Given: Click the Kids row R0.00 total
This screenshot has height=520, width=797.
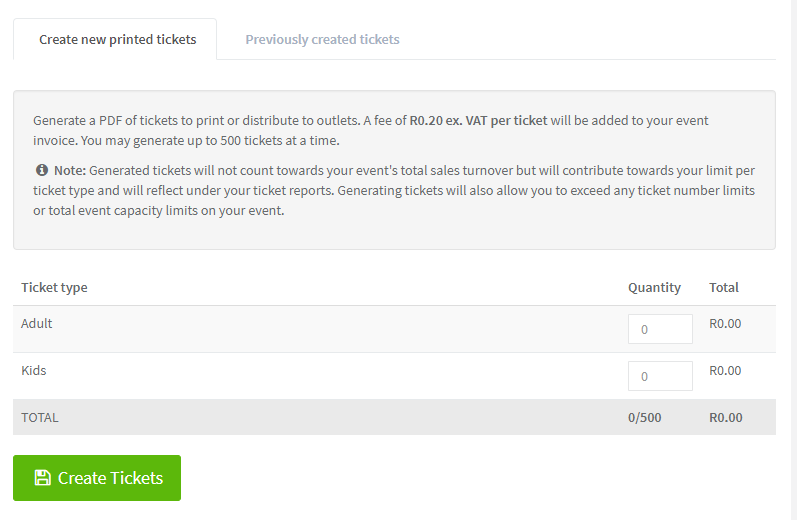Looking at the screenshot, I should click(x=725, y=370).
